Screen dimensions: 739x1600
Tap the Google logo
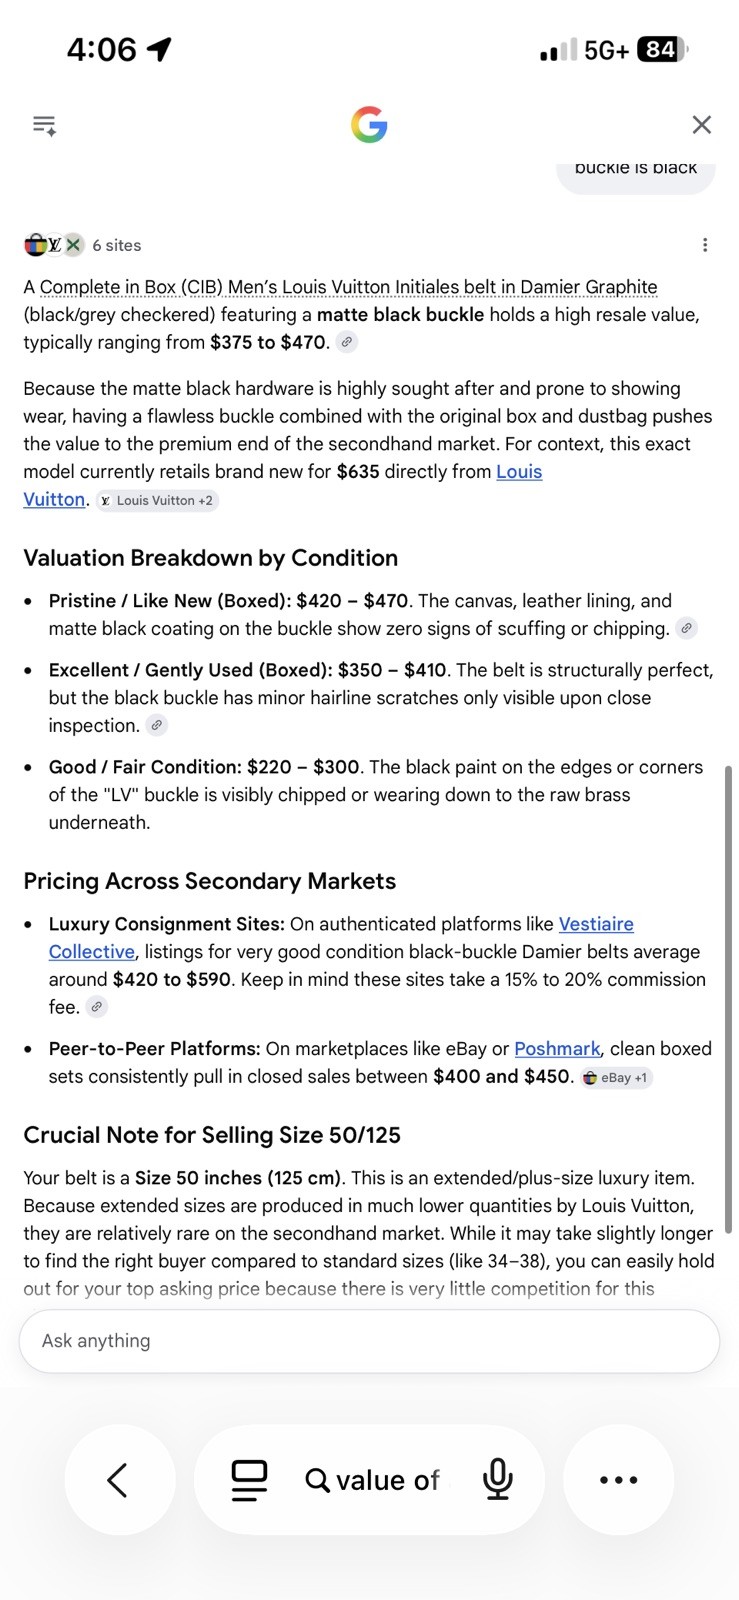point(369,125)
